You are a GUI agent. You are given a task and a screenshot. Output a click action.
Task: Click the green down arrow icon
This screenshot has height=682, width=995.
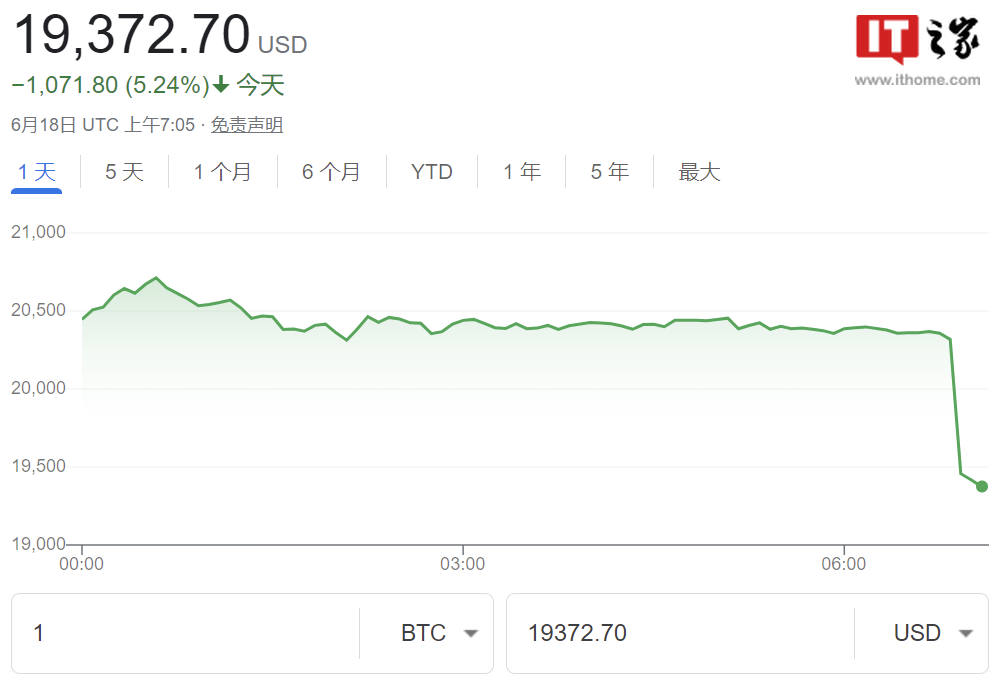pyautogui.click(x=221, y=86)
